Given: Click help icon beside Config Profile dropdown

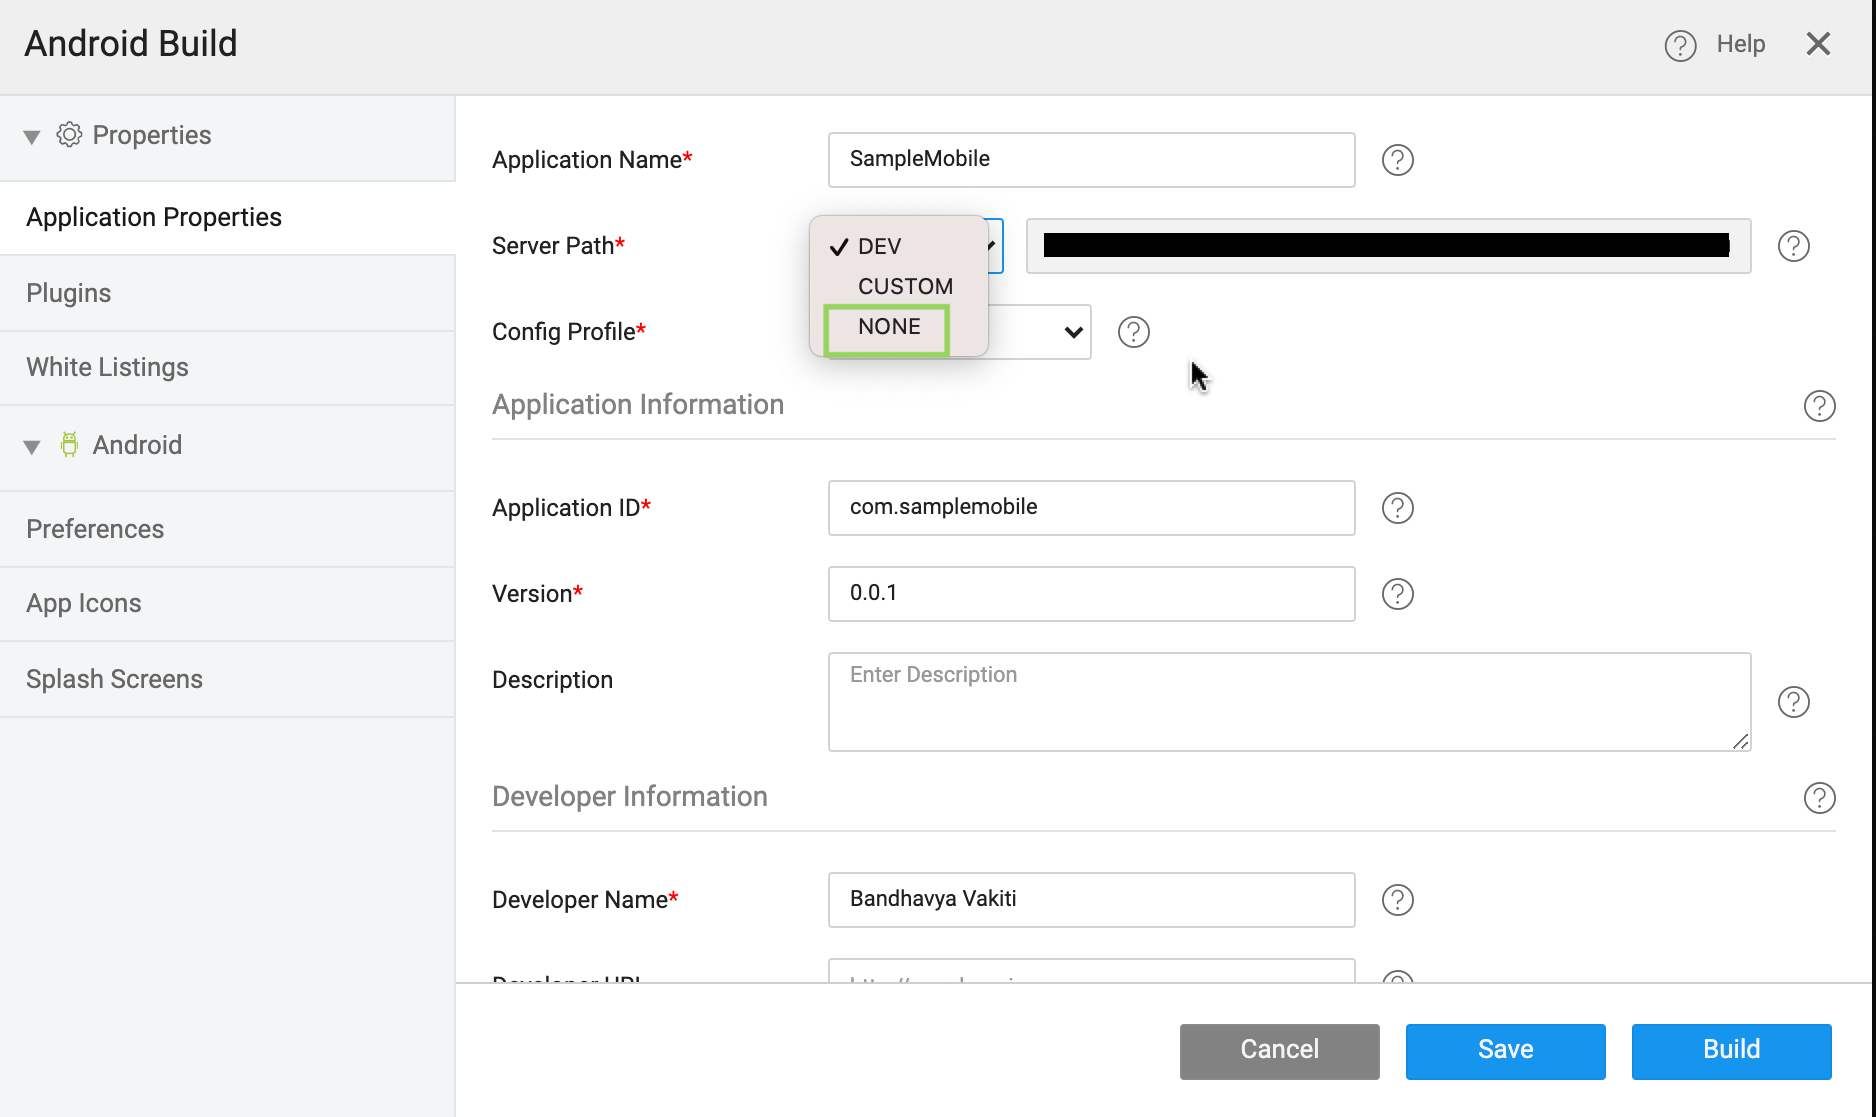Looking at the screenshot, I should pyautogui.click(x=1133, y=332).
